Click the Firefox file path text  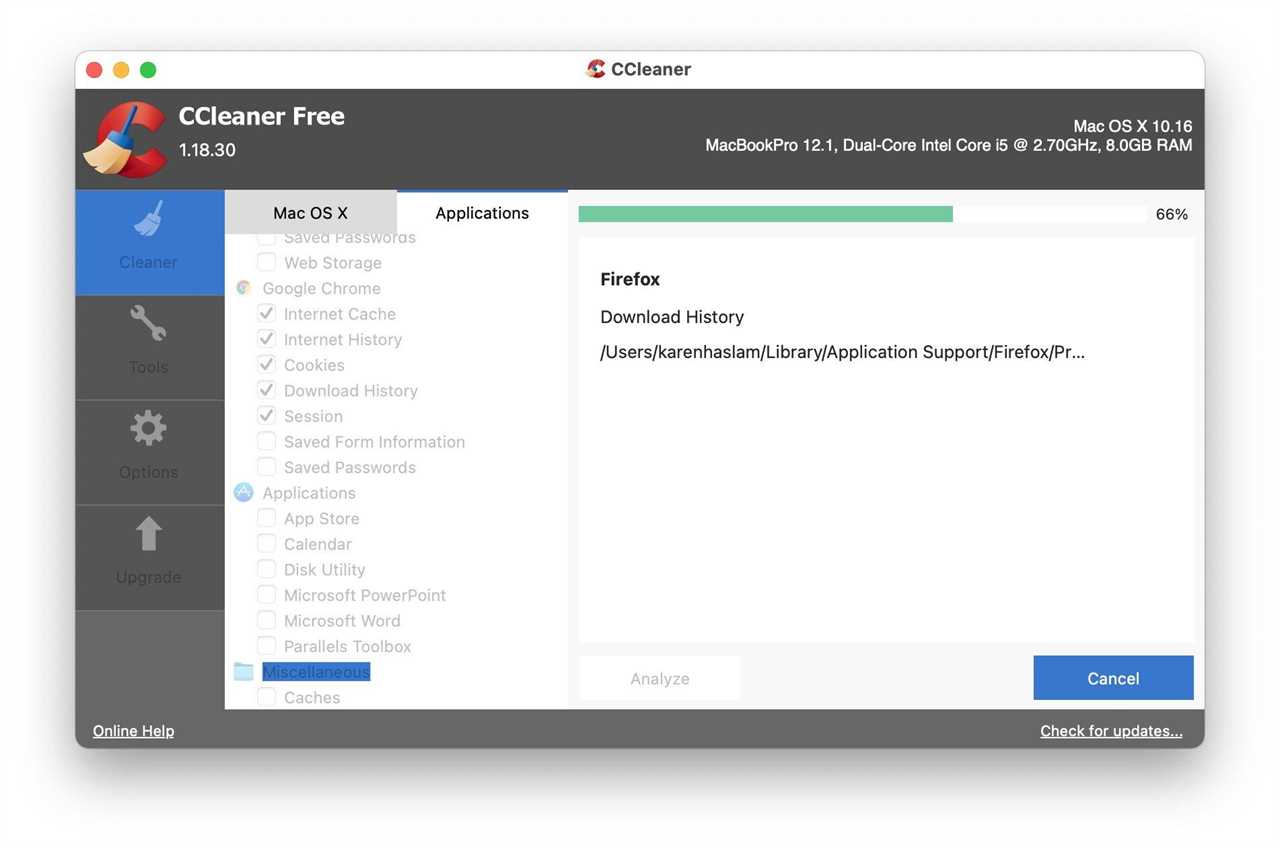(843, 352)
